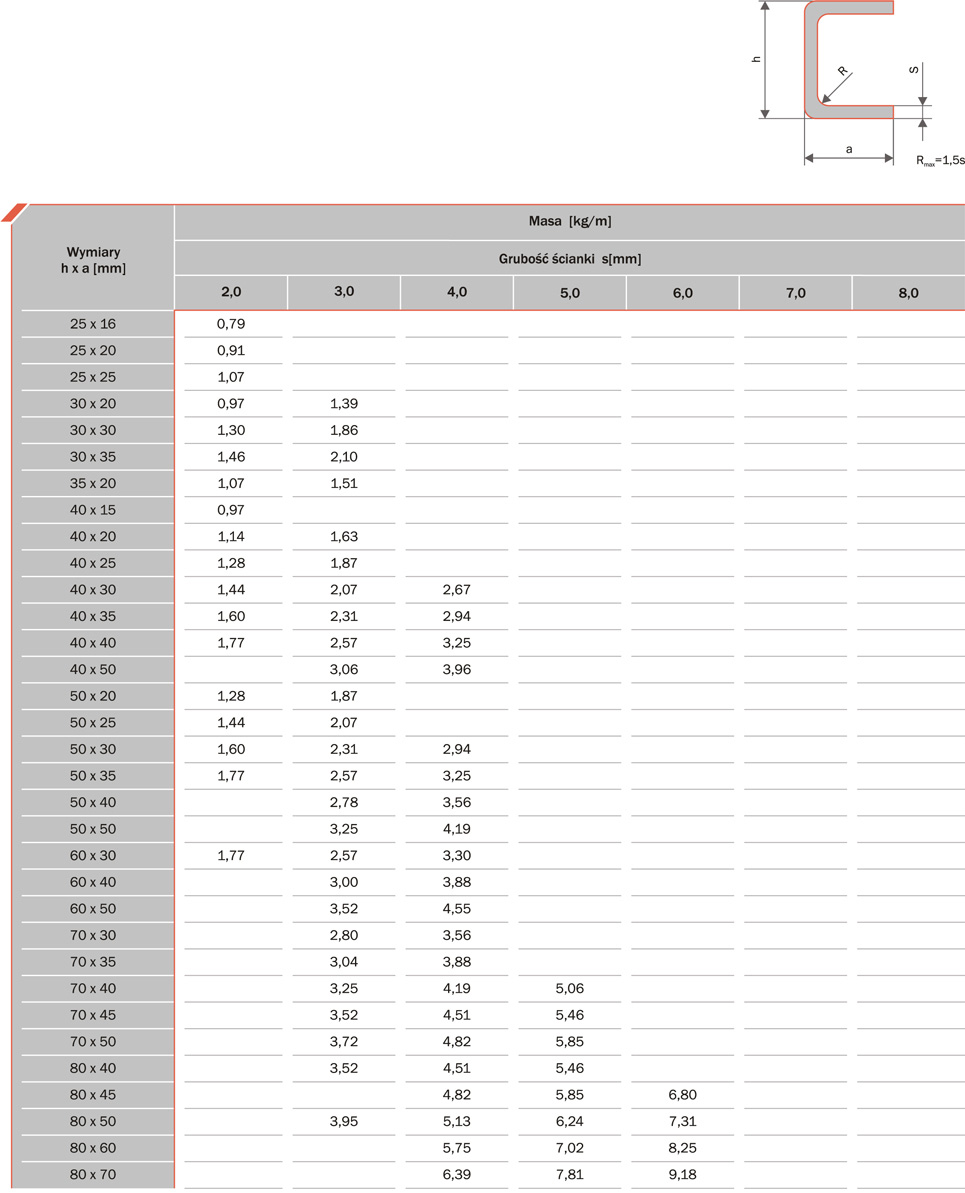Click the 40 x 25 row label
Image resolution: width=965 pixels, height=1193 pixels.
tap(93, 563)
